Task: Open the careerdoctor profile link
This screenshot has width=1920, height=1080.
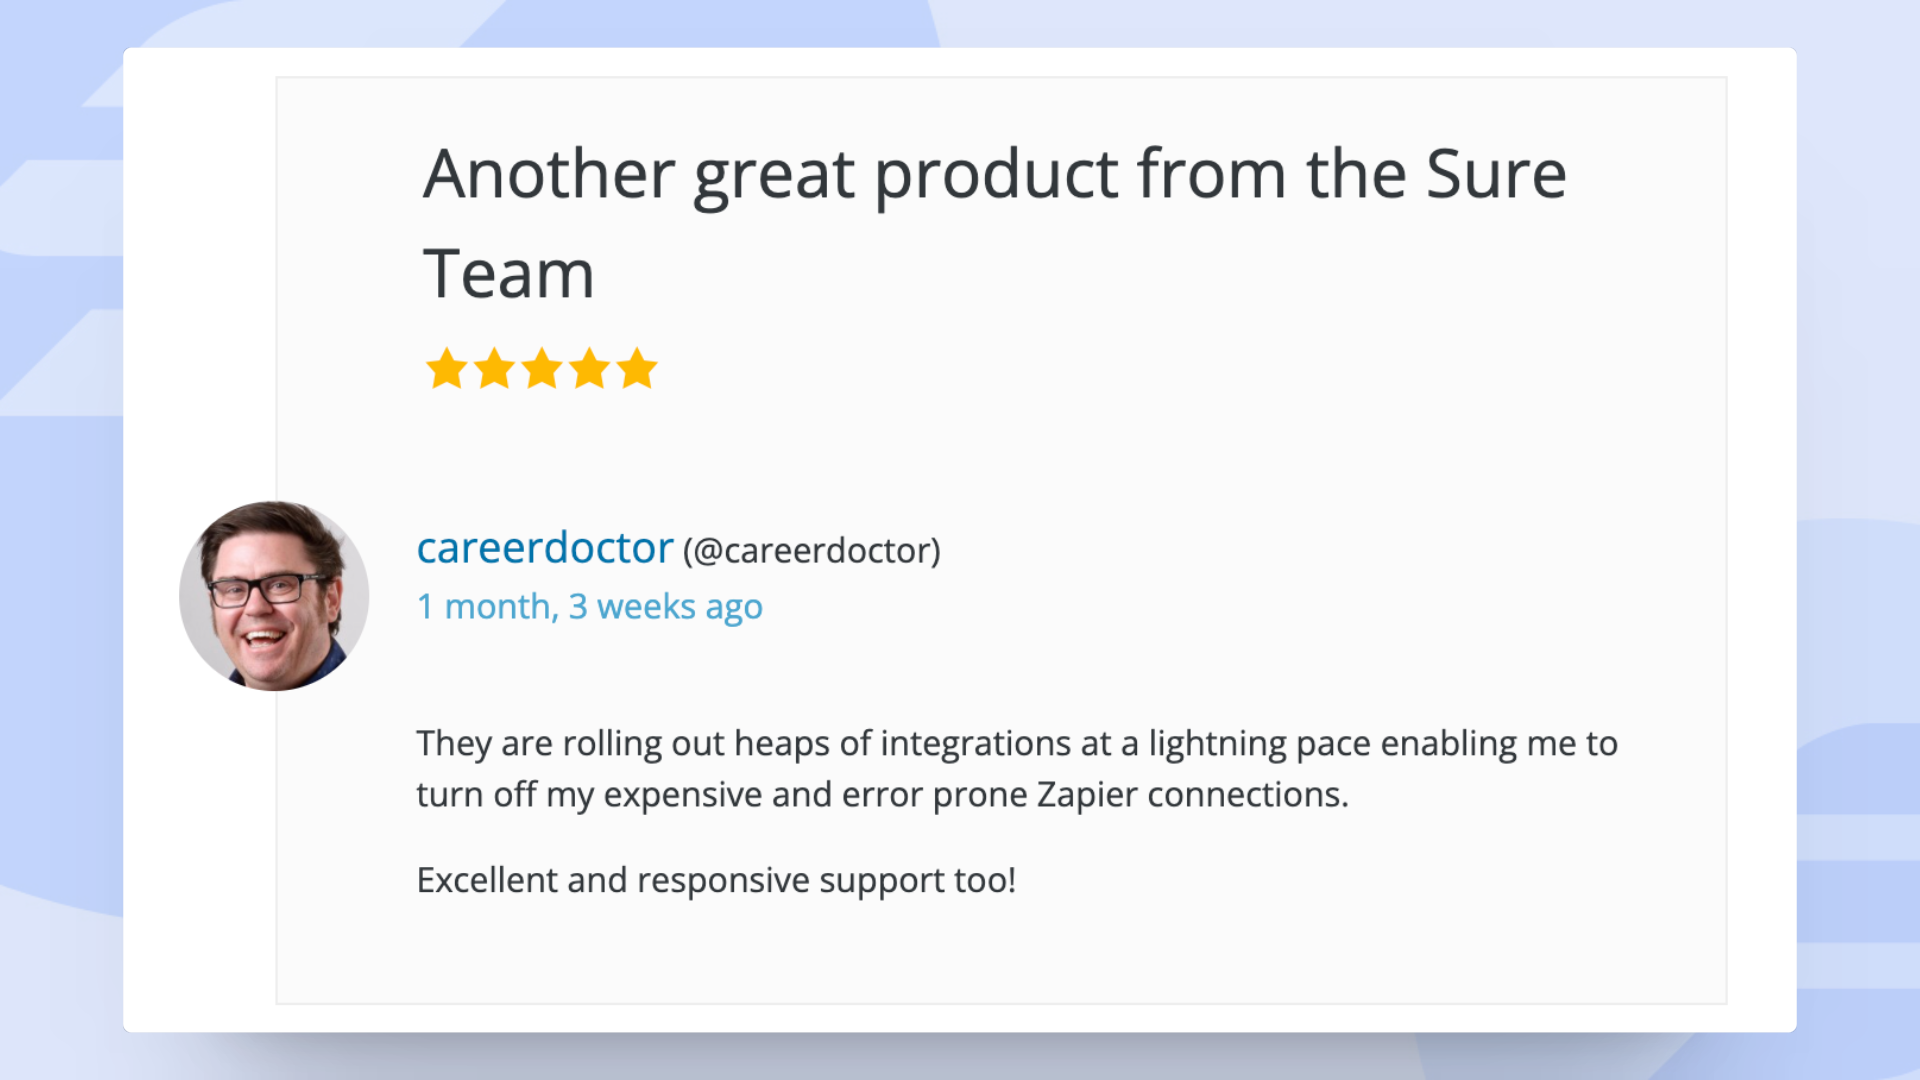Action: click(x=545, y=548)
